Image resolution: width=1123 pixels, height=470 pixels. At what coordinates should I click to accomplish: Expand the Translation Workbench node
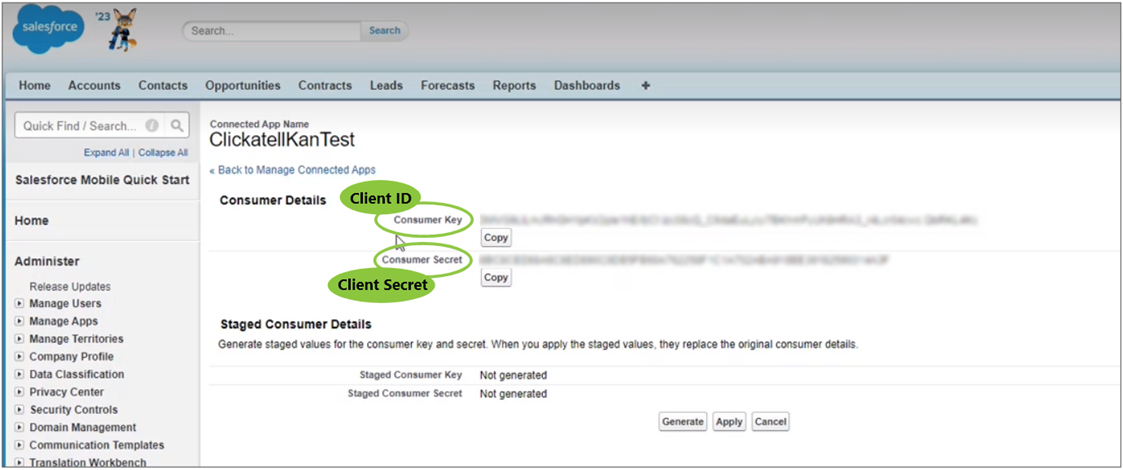[x=19, y=463]
